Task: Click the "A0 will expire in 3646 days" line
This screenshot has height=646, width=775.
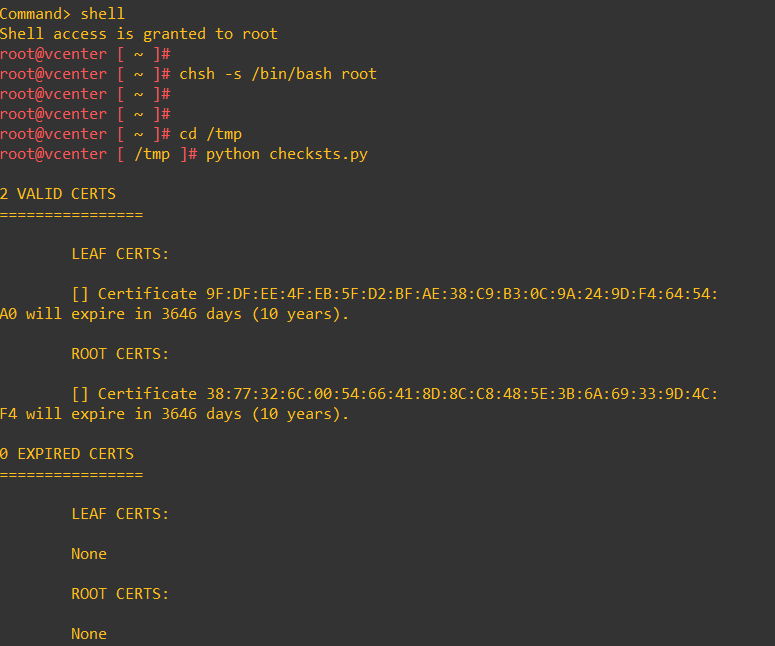Action: click(x=175, y=314)
